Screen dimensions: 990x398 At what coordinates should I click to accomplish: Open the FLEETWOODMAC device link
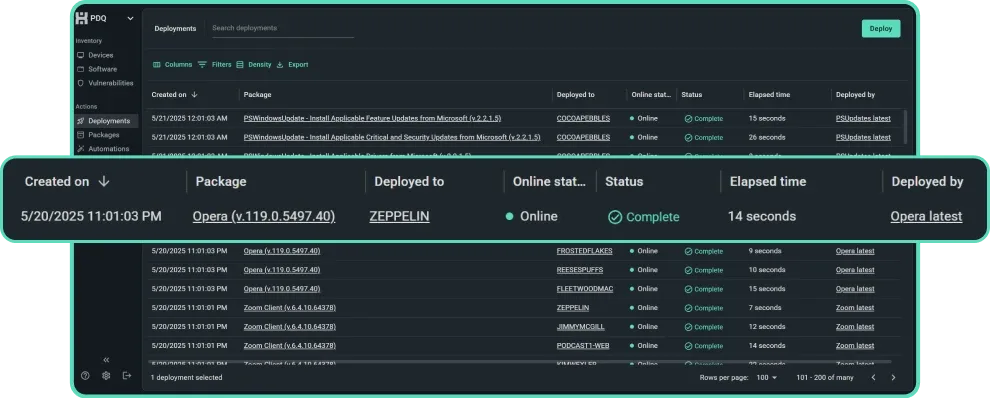tap(584, 289)
